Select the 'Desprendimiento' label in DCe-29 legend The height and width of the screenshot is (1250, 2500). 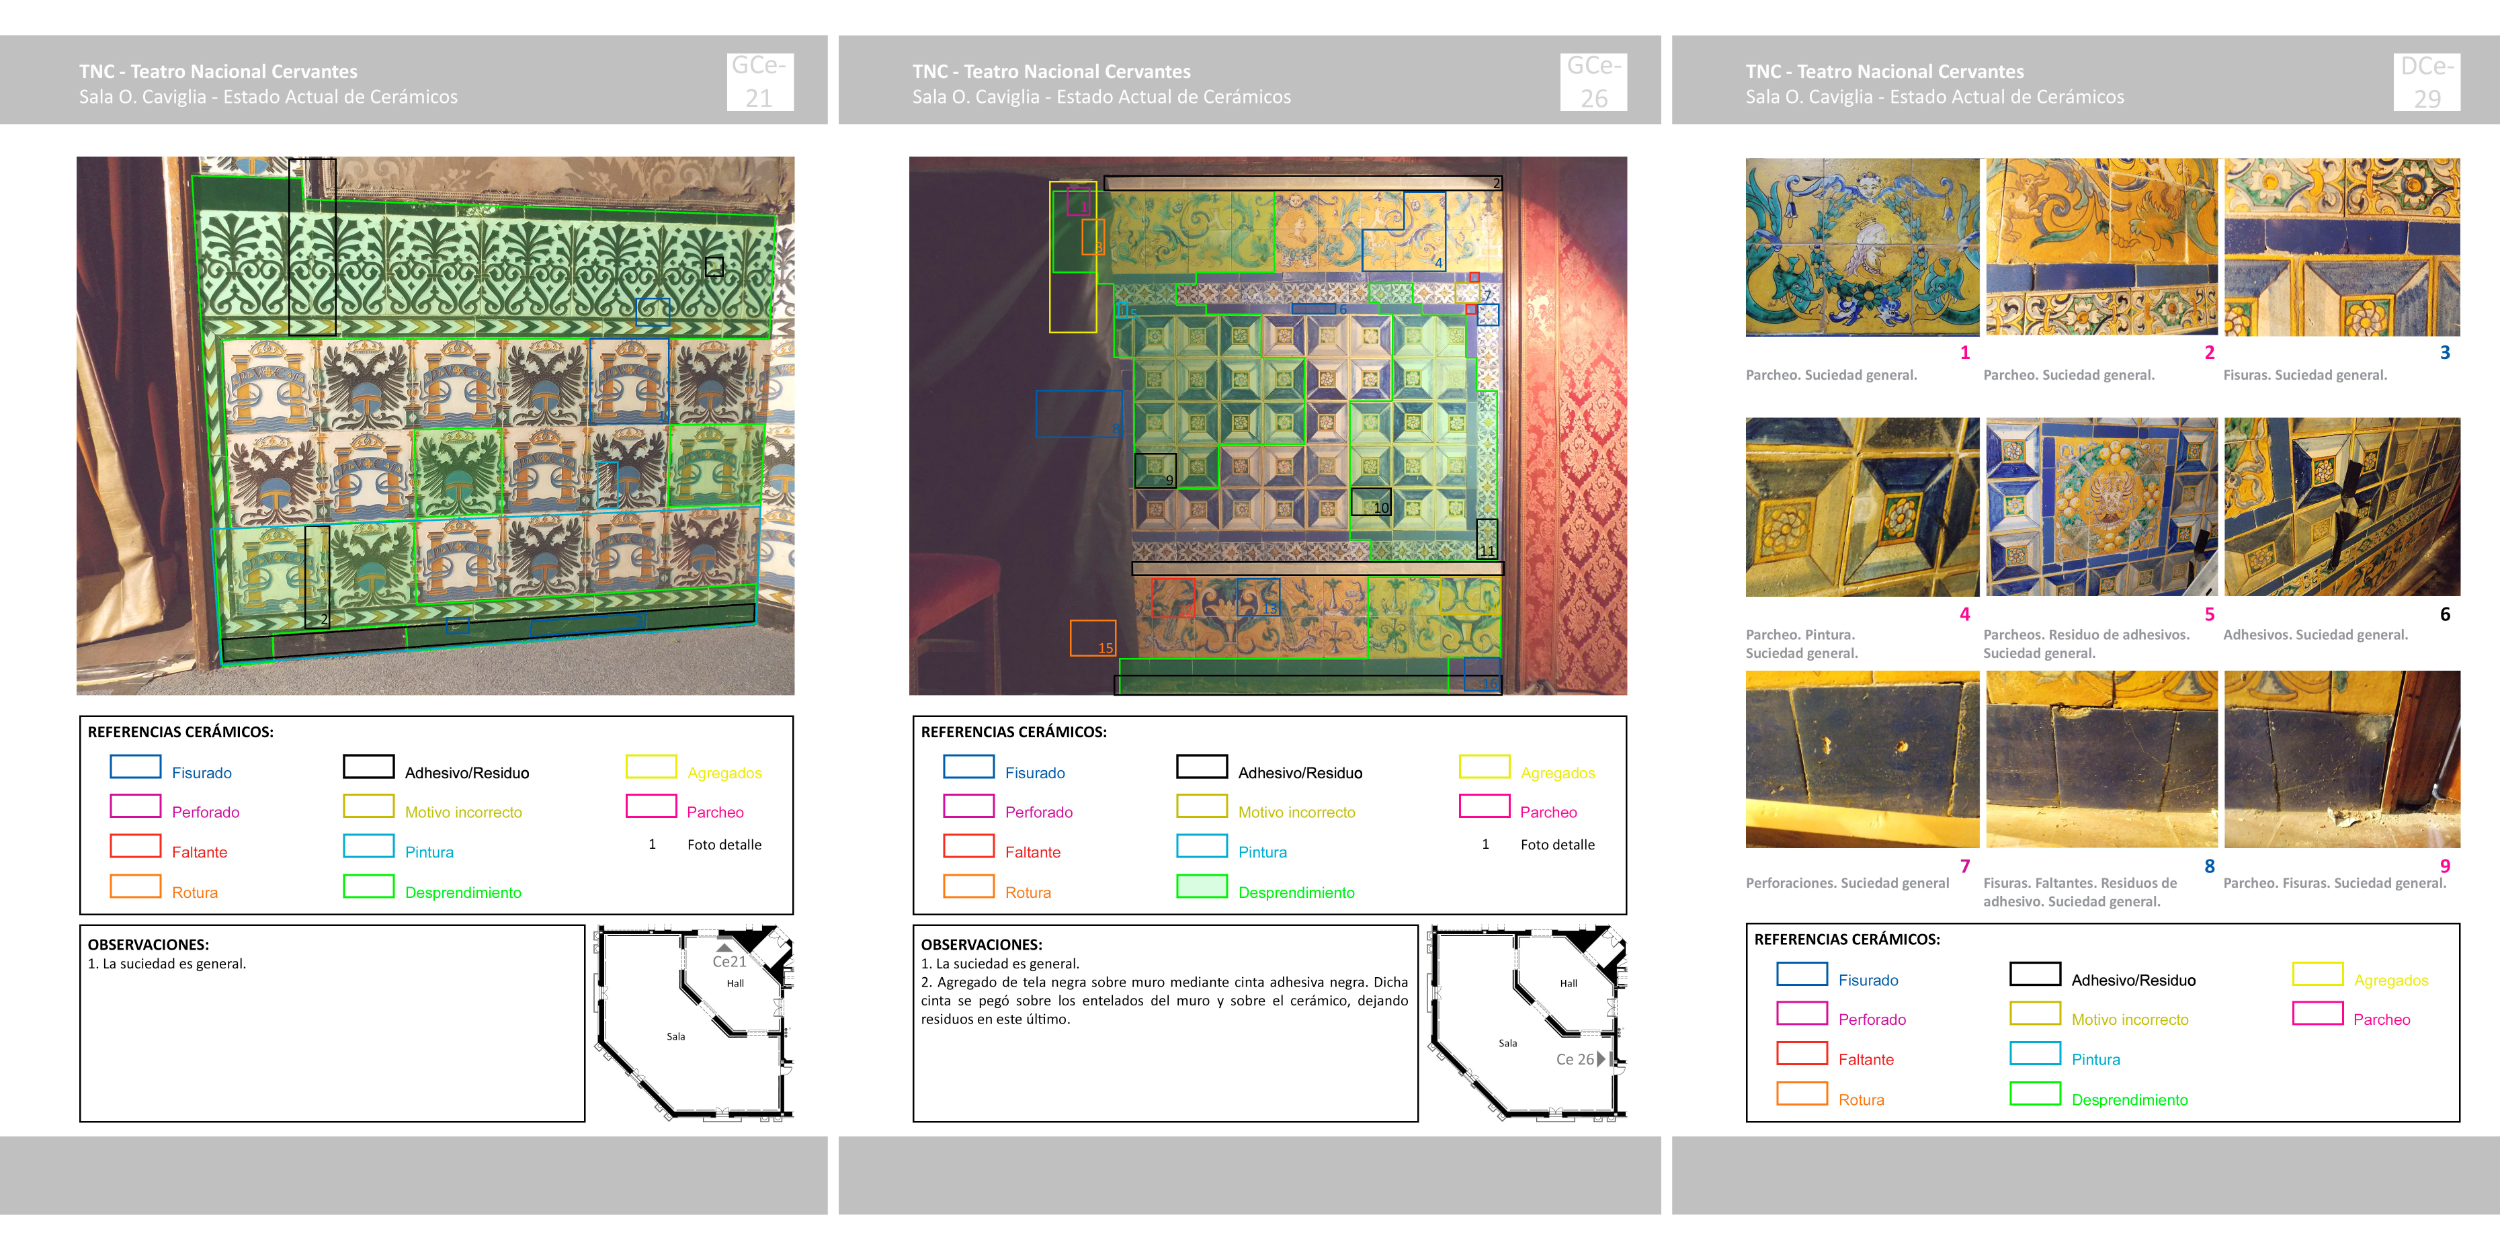(2130, 1100)
